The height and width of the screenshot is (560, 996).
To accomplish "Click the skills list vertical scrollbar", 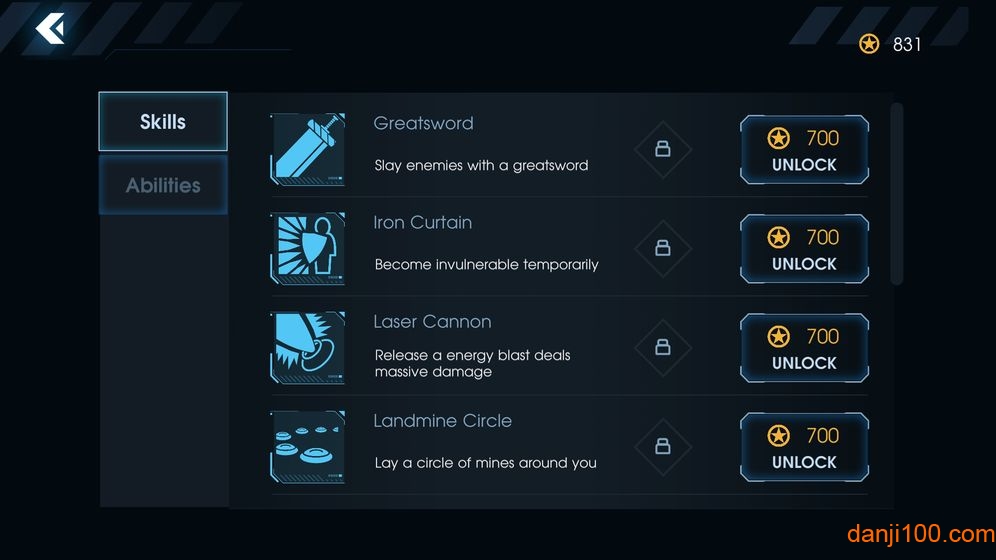I will [897, 192].
